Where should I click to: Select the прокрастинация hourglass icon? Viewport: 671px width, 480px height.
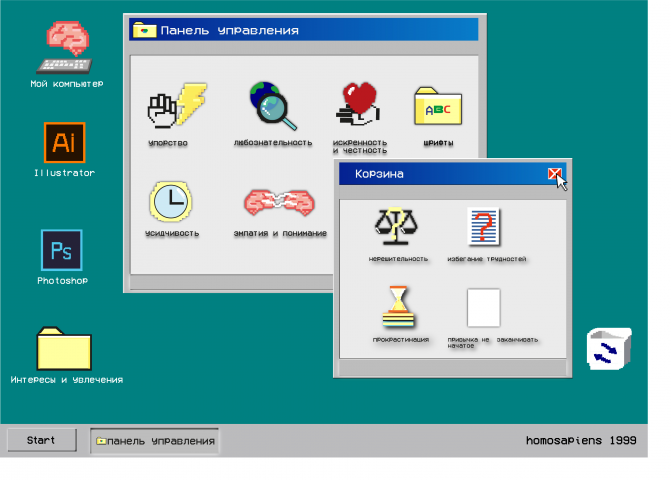(398, 307)
